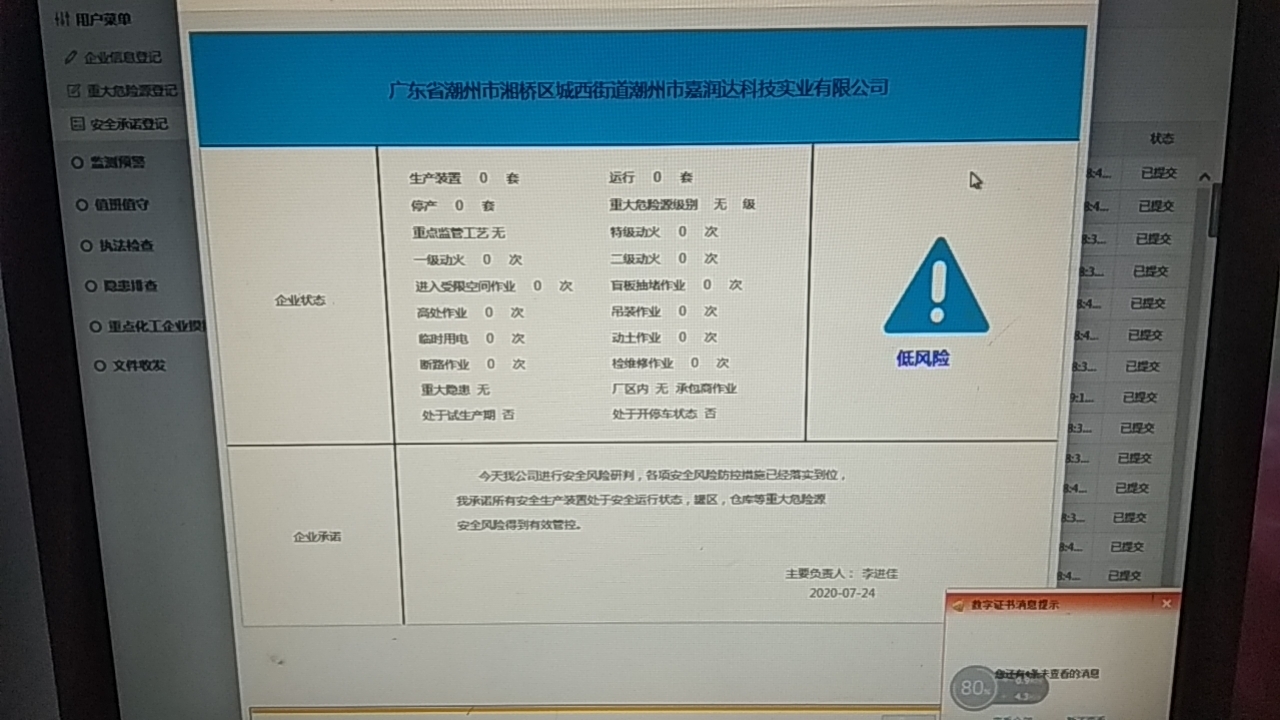Click the circle icon beside 执法检查

[87, 245]
